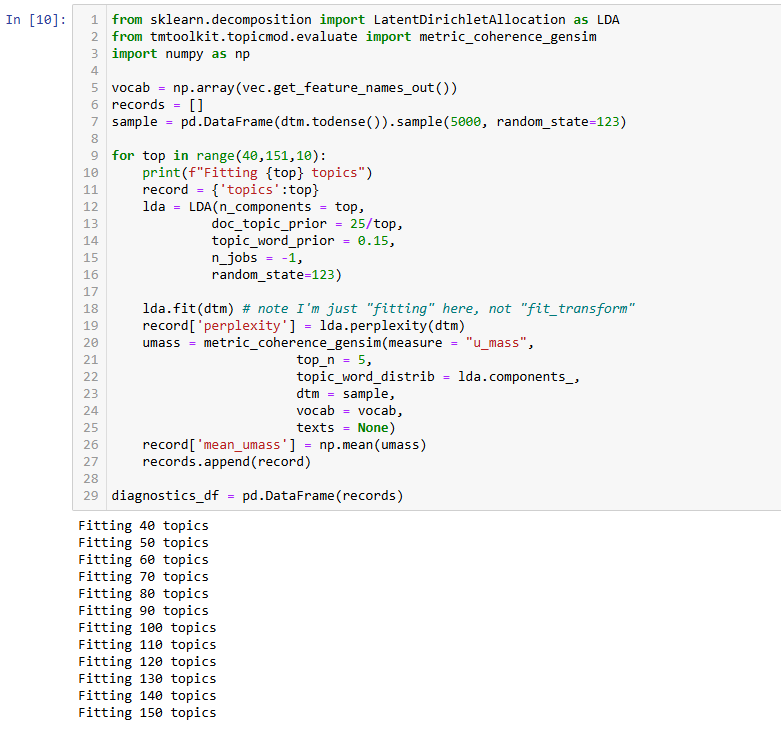
Task: Click output line 'Fitting 80 topics'
Action: pyautogui.click(x=143, y=593)
